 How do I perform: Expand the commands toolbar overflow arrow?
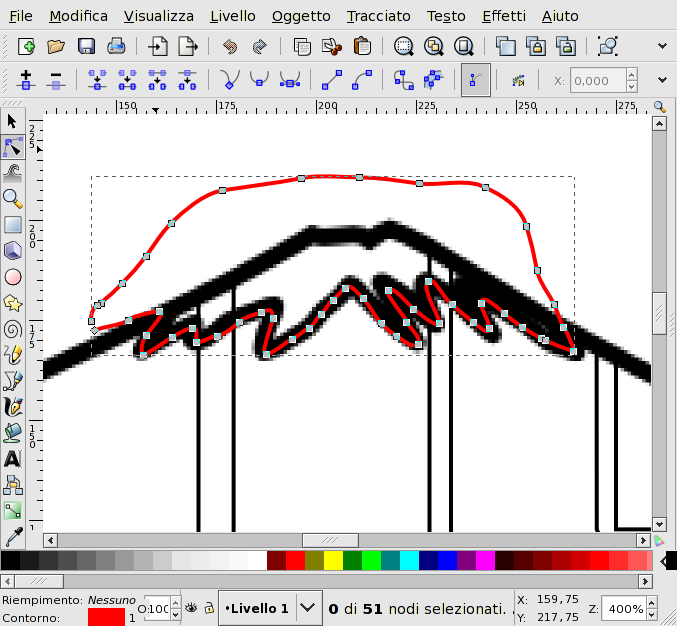point(662,46)
